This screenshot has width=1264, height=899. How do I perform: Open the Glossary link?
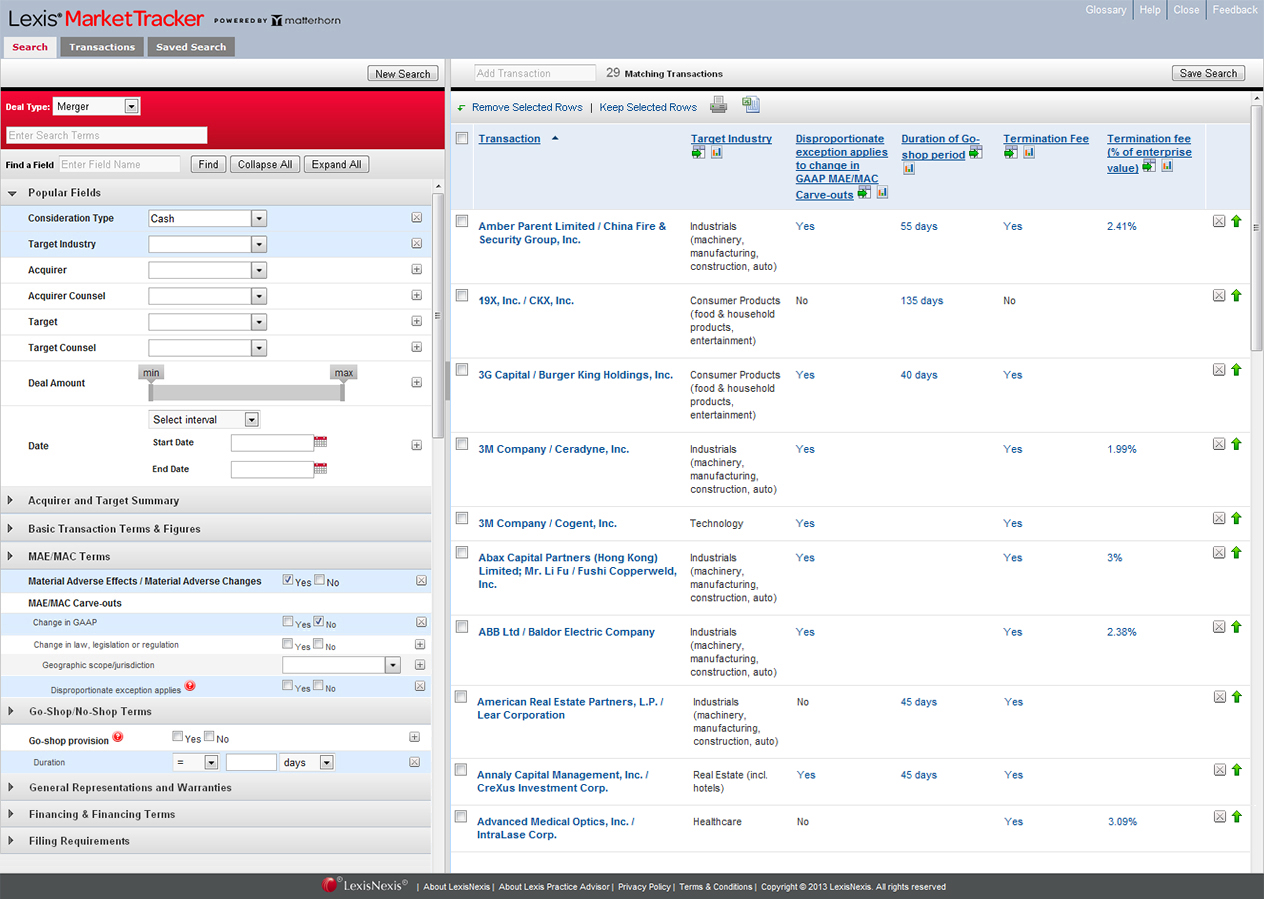[x=1106, y=10]
